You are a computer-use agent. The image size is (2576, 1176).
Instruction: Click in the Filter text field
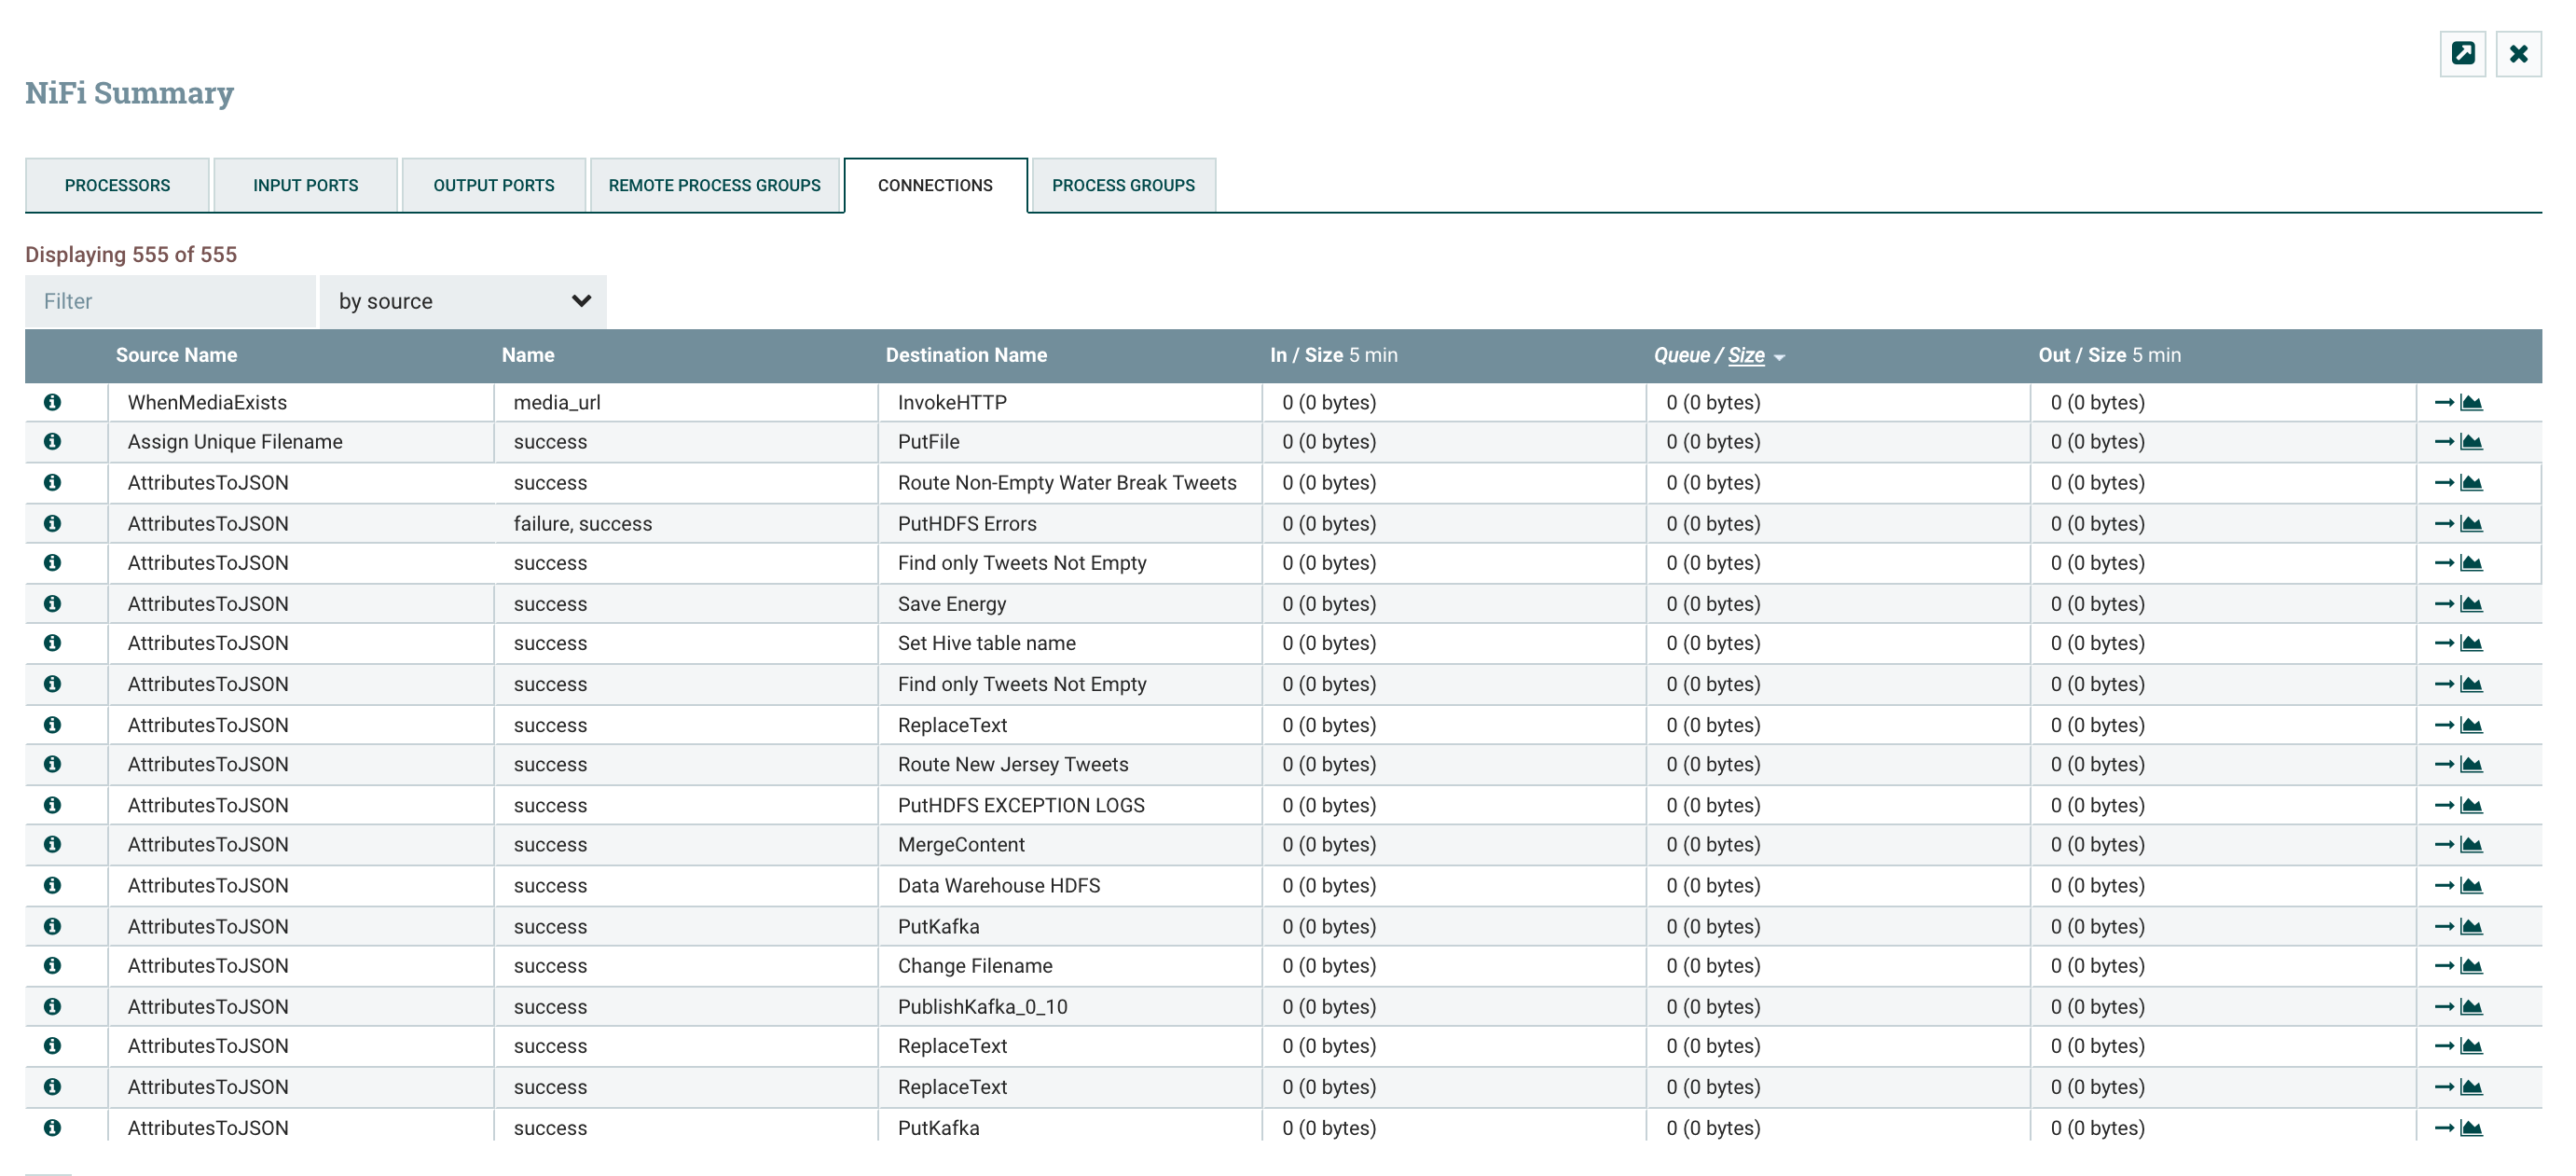click(170, 302)
